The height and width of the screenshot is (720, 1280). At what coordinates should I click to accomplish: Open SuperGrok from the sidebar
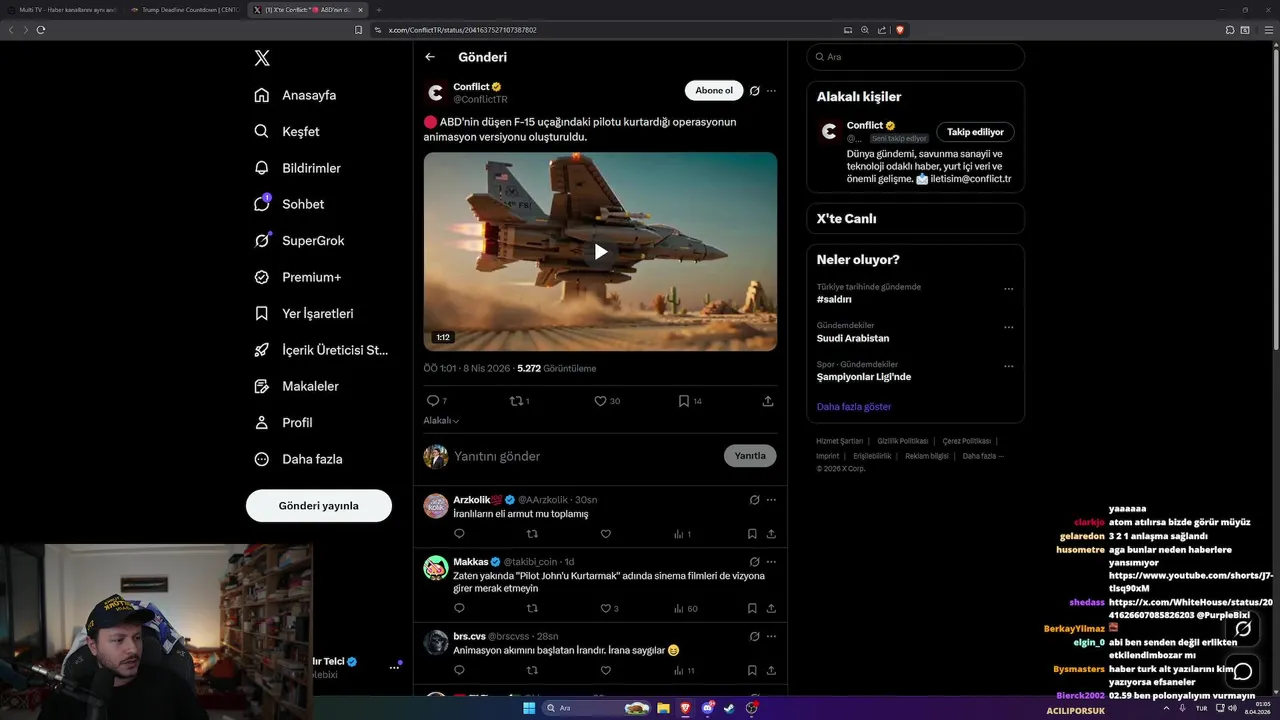tap(299, 240)
